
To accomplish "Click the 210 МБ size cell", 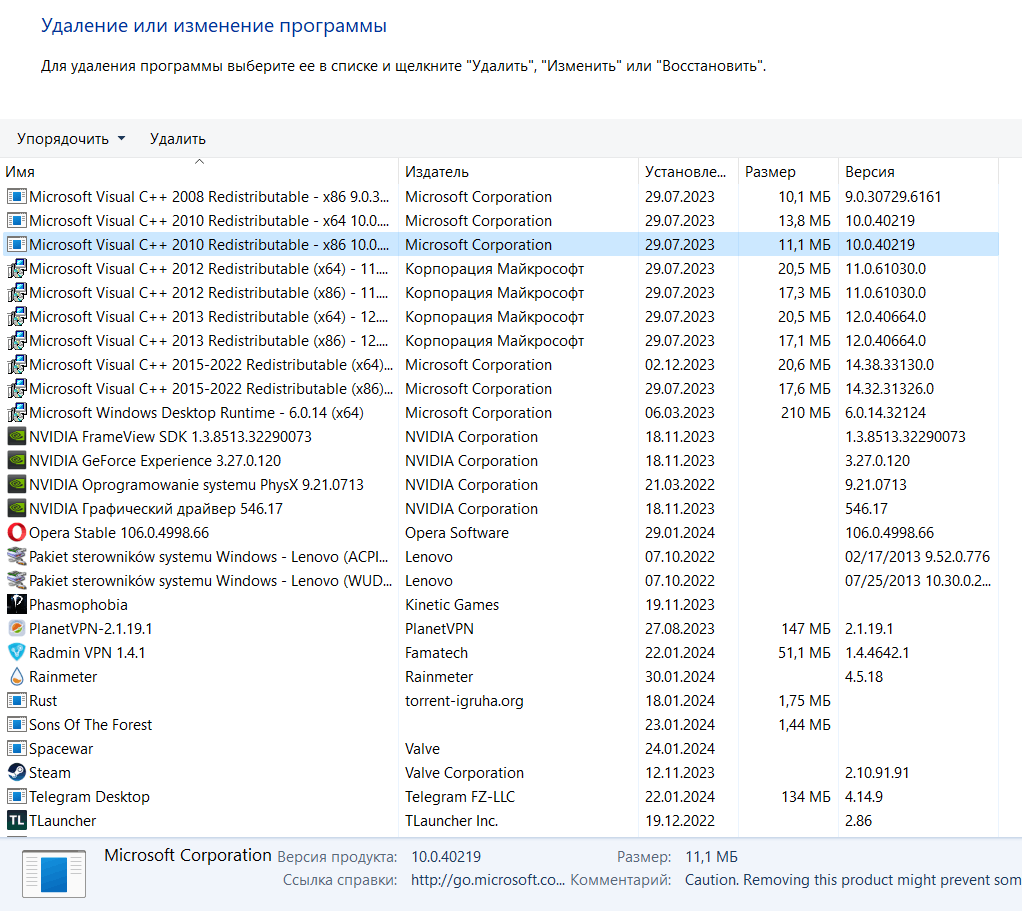I will pyautogui.click(x=805, y=413).
